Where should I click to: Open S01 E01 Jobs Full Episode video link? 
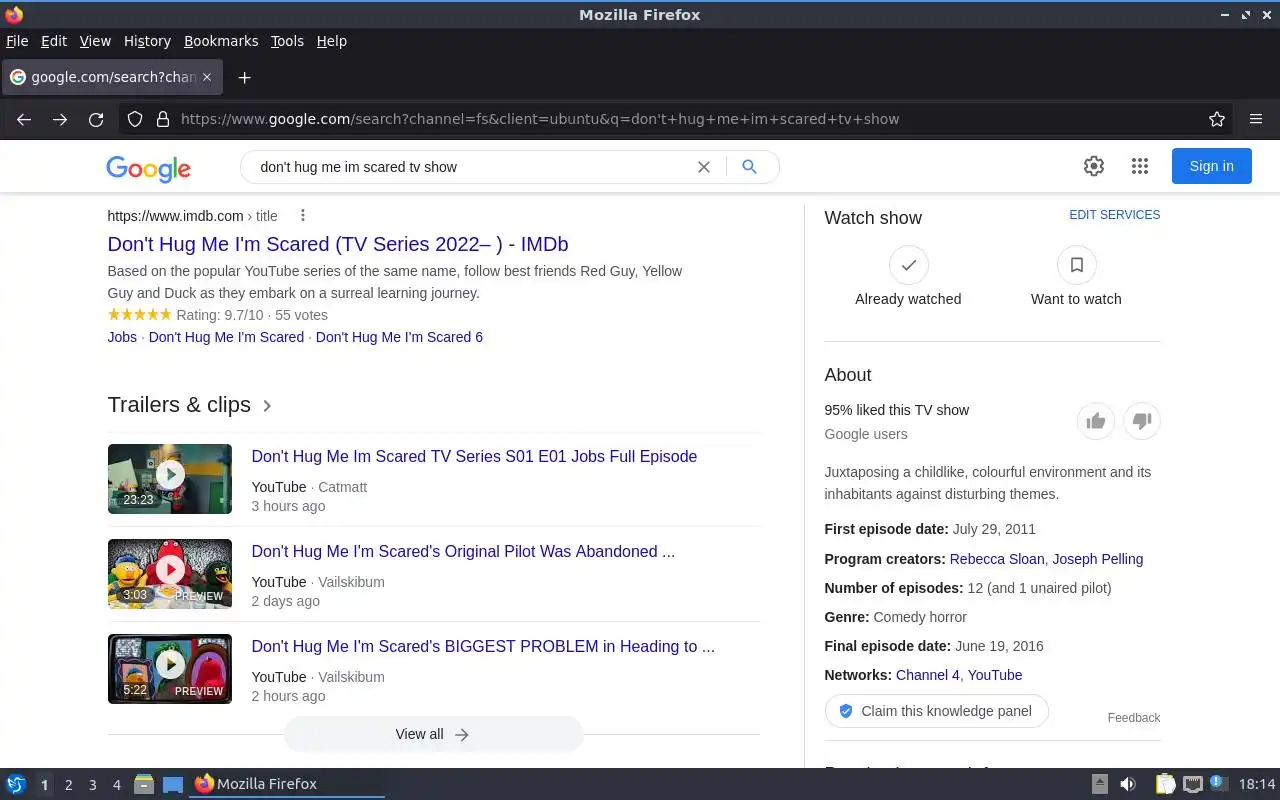474,456
